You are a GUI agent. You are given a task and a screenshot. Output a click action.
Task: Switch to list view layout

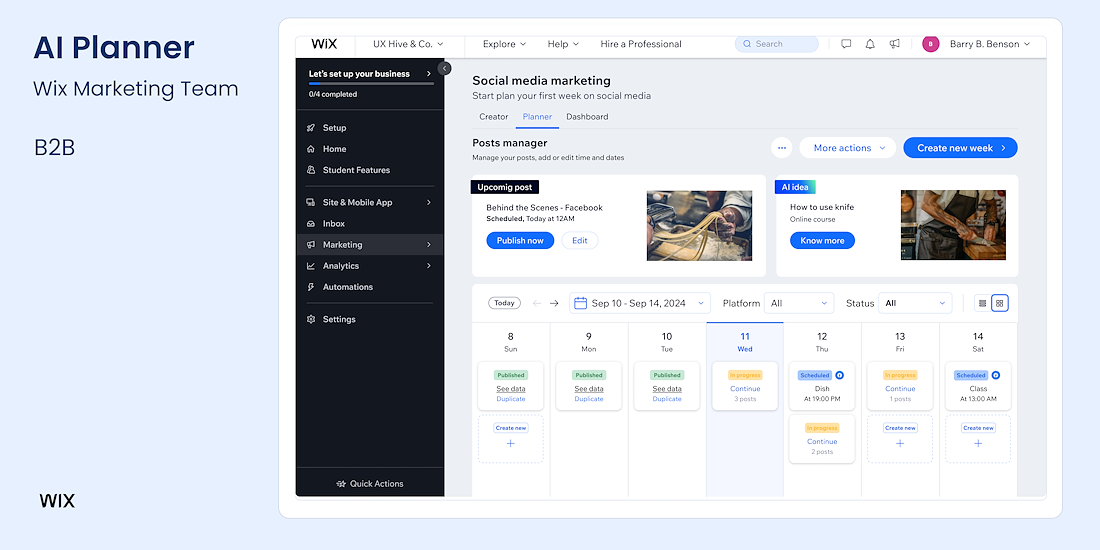[x=982, y=303]
